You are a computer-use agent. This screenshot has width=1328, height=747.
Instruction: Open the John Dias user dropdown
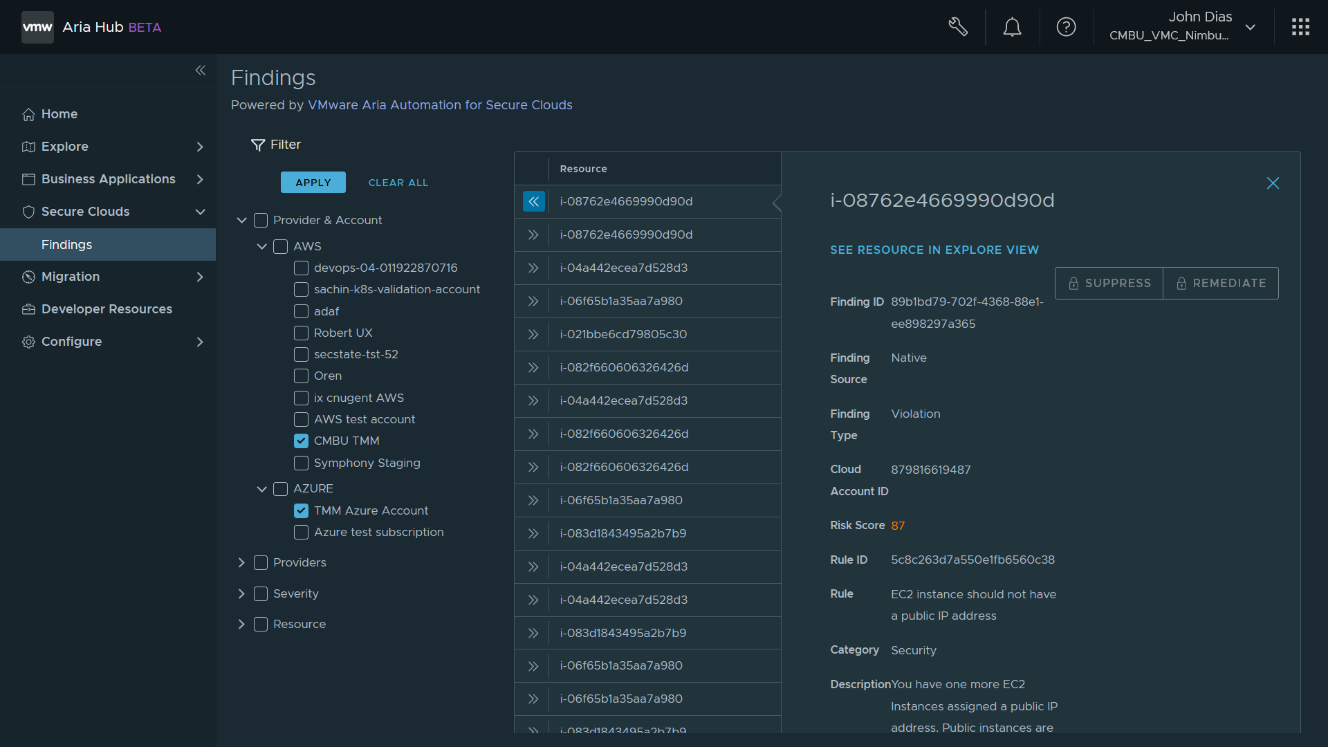(1249, 28)
